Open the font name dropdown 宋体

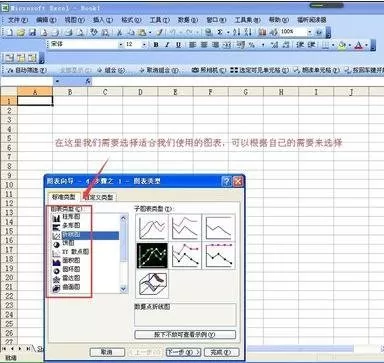point(121,44)
